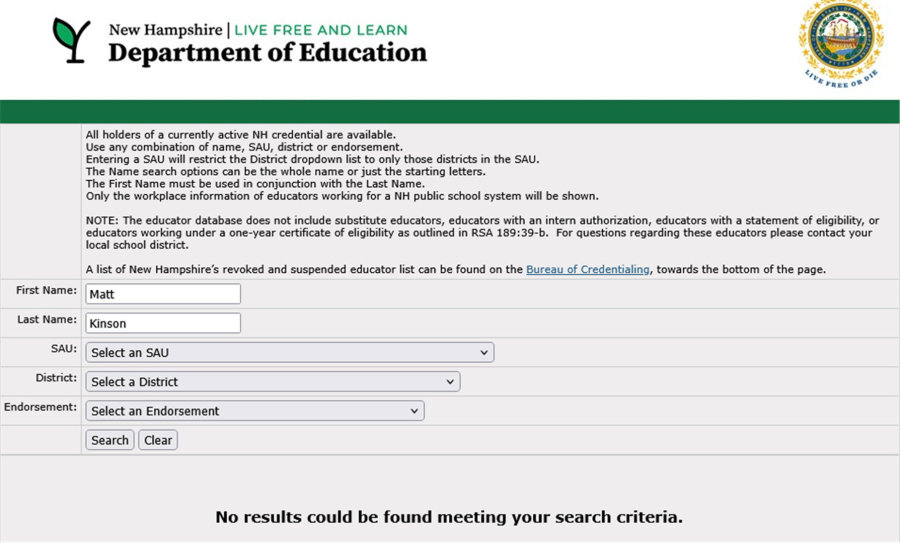Open the Select a District dropdown

273,382
